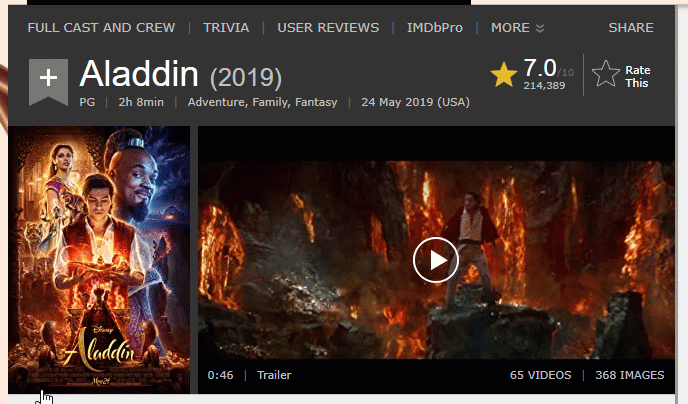
Task: Expand the MORE dropdown menu
Action: tap(517, 28)
